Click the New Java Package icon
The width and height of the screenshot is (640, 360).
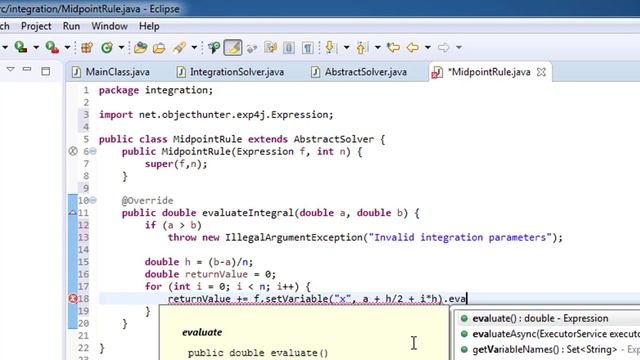(87, 47)
